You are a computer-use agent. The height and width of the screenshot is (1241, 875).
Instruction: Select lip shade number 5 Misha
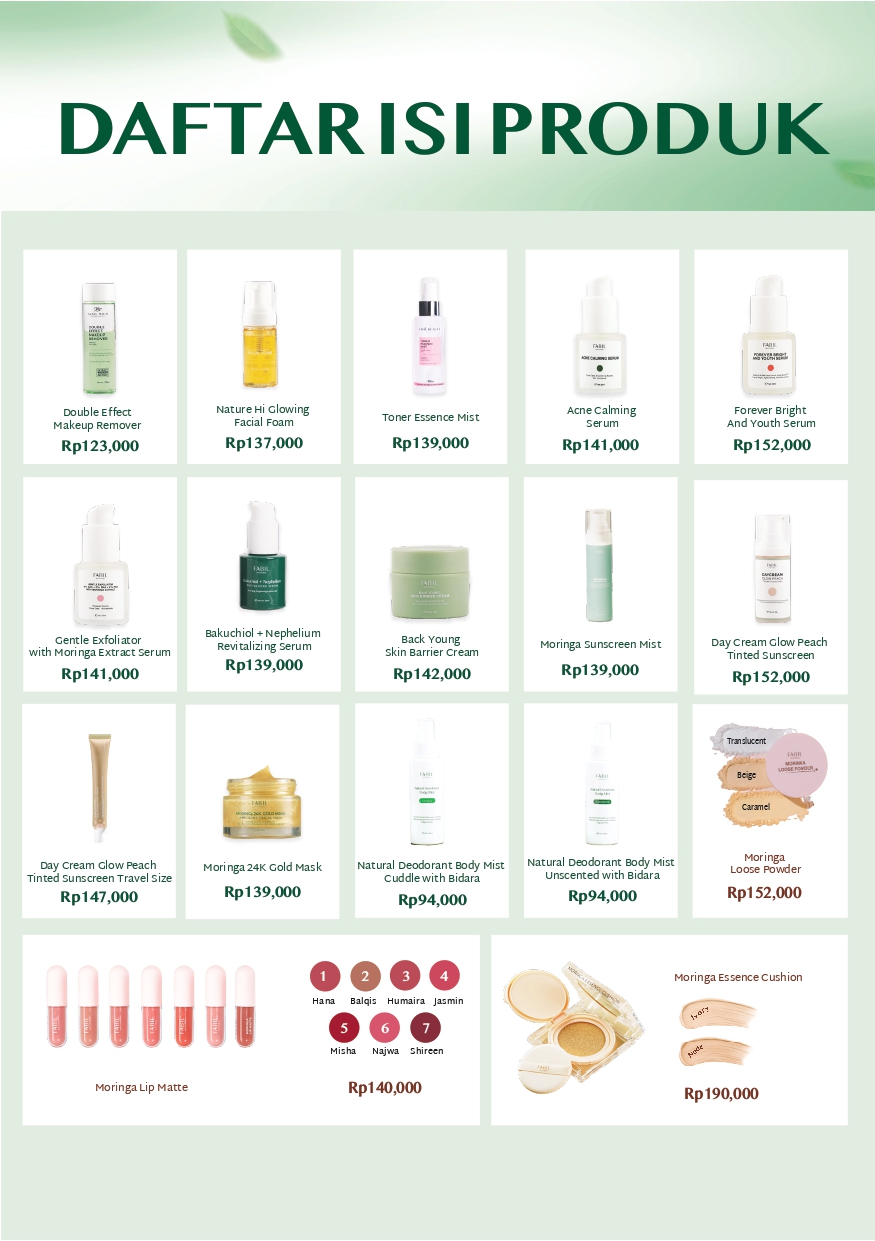(344, 1027)
